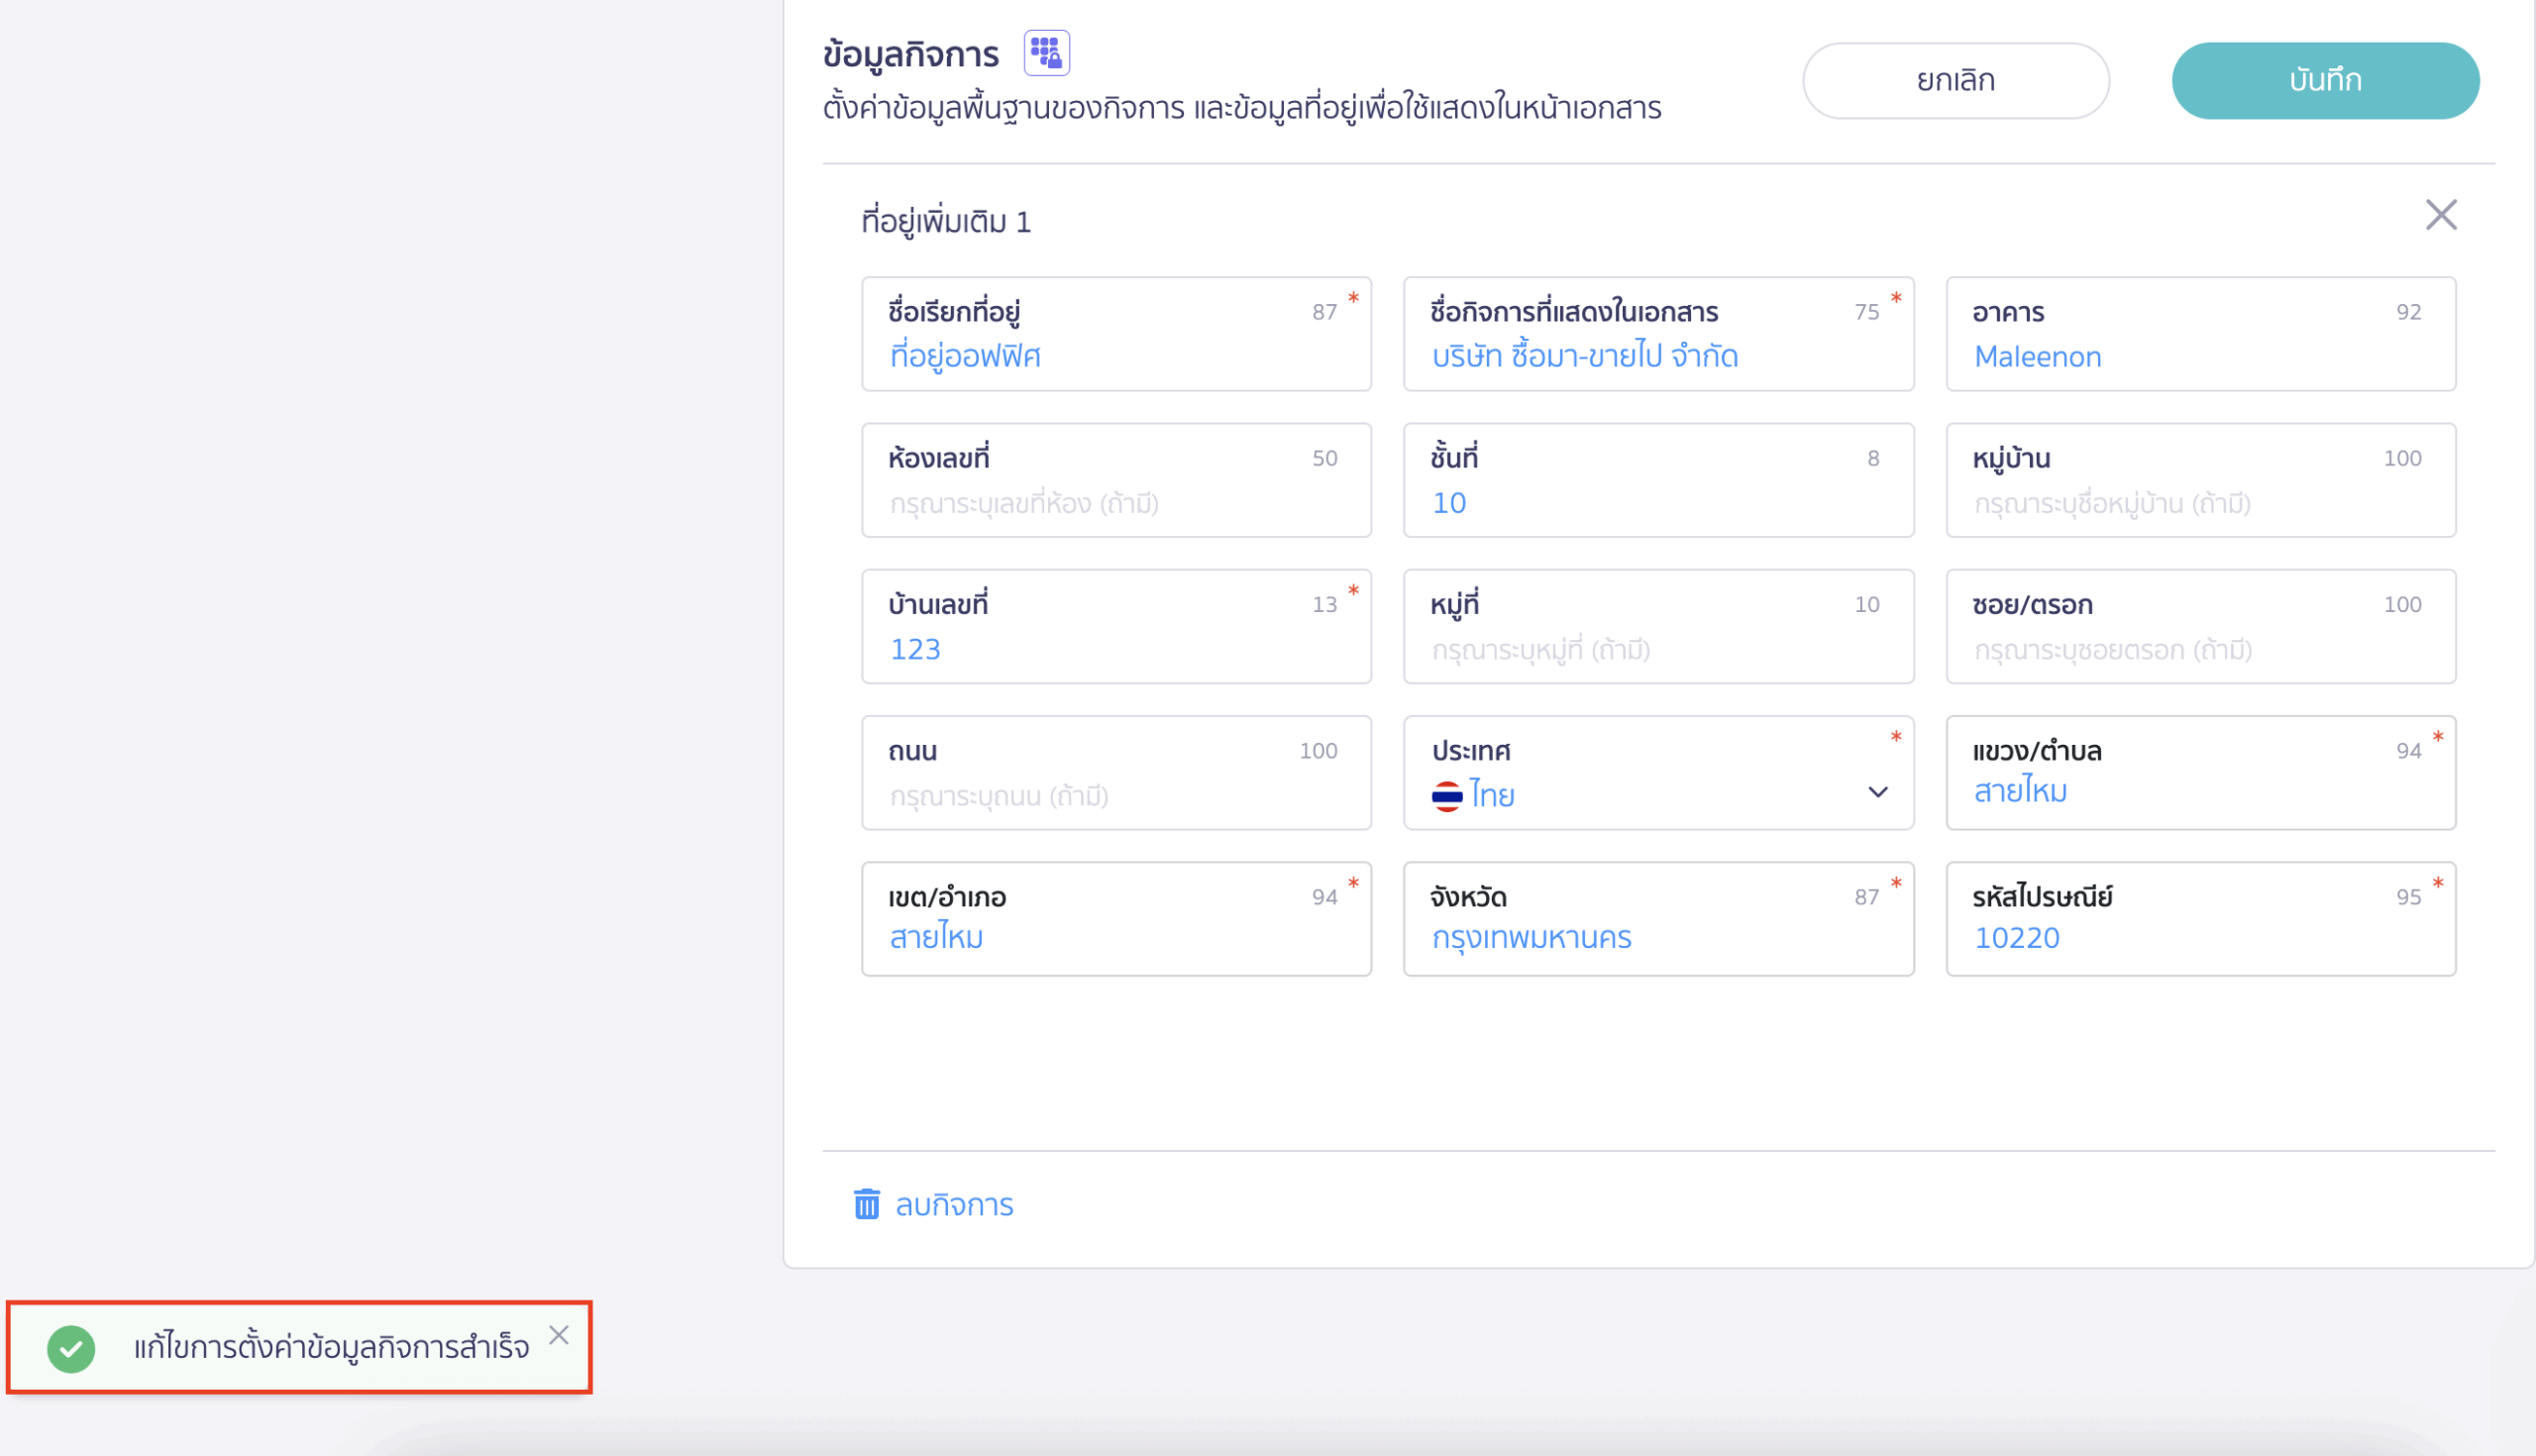Click the จังหวัด province field
The width and height of the screenshot is (2536, 1456).
click(1657, 937)
